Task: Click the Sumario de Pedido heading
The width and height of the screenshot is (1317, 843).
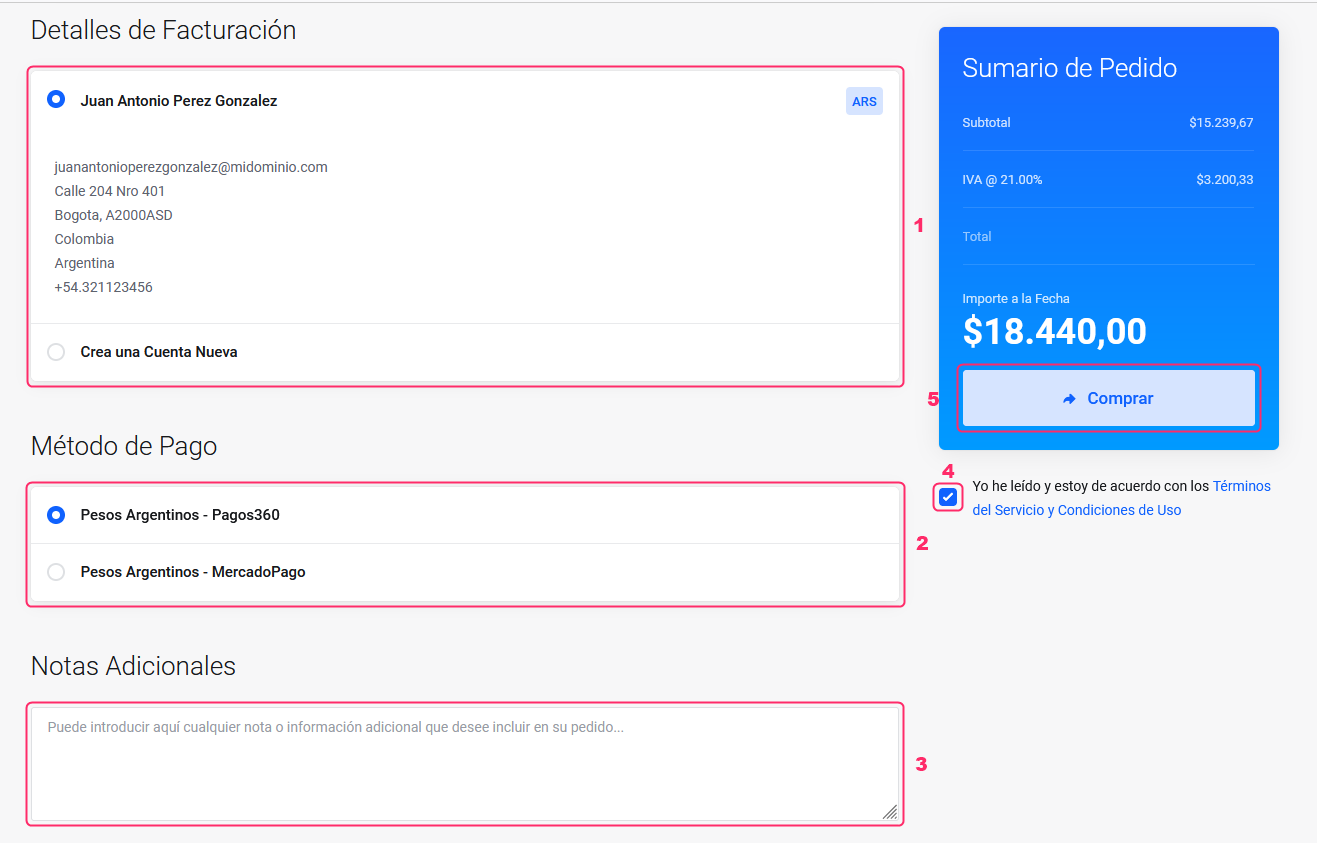Action: [x=1069, y=68]
